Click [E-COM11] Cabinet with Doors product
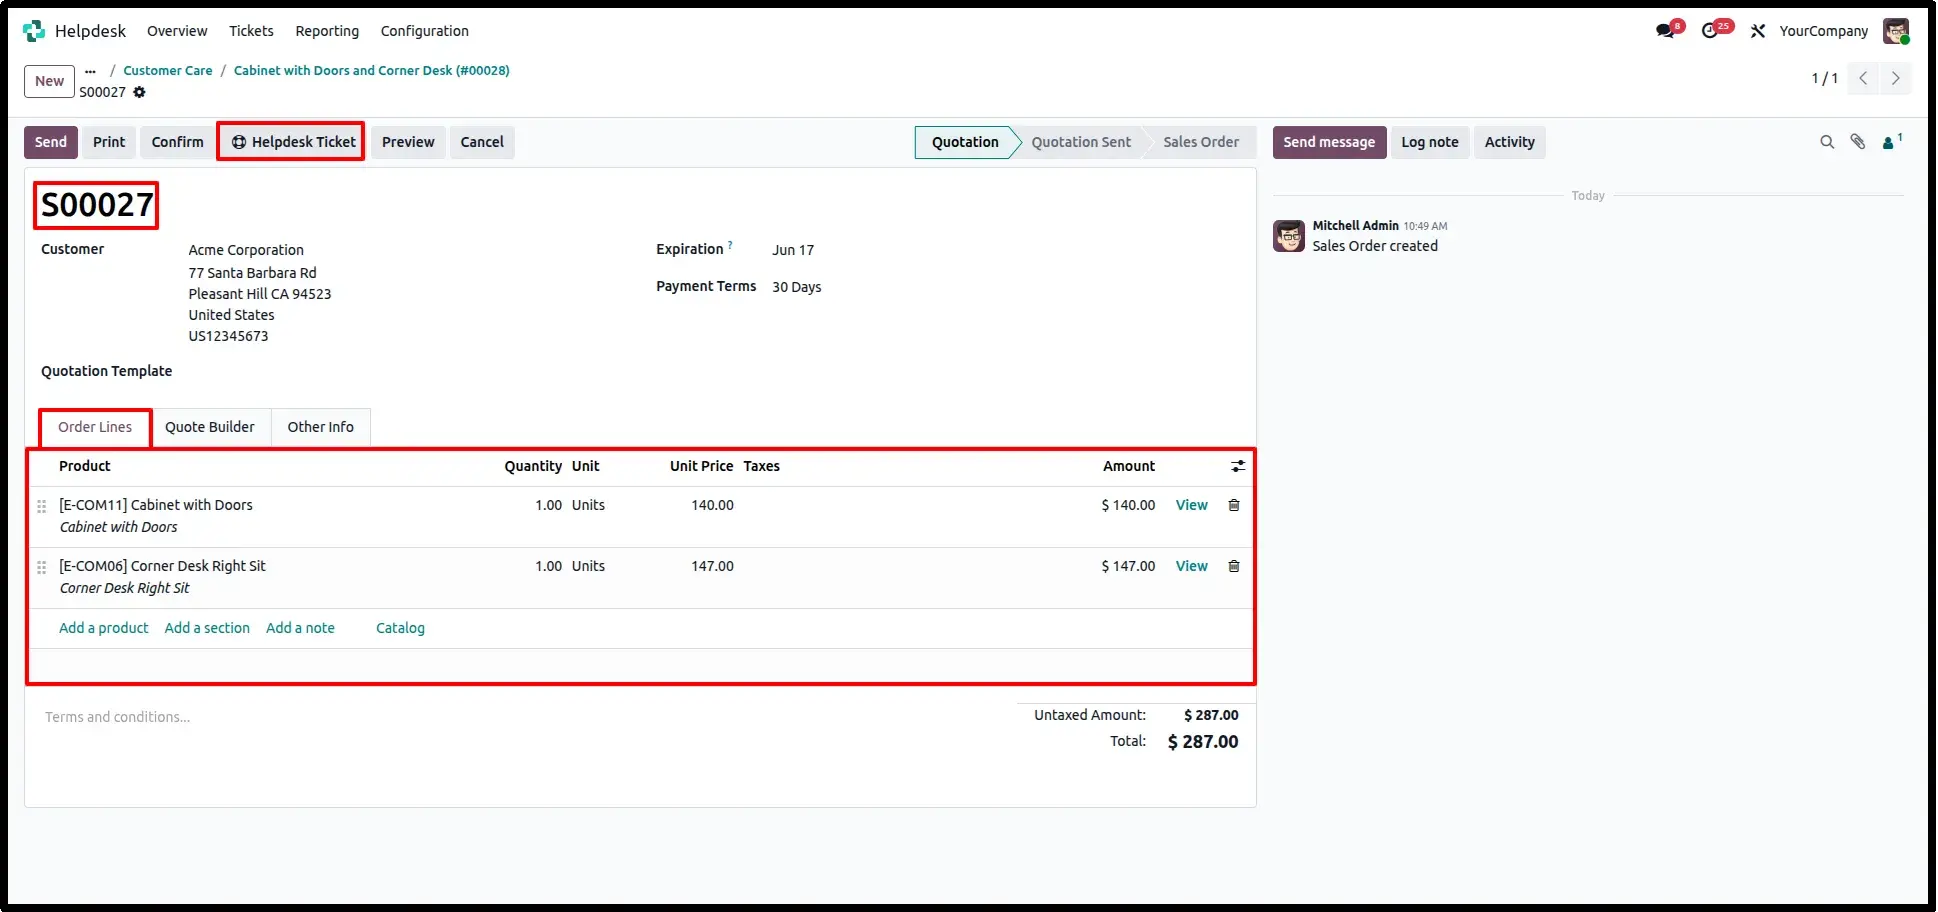The width and height of the screenshot is (1938, 912). point(156,505)
